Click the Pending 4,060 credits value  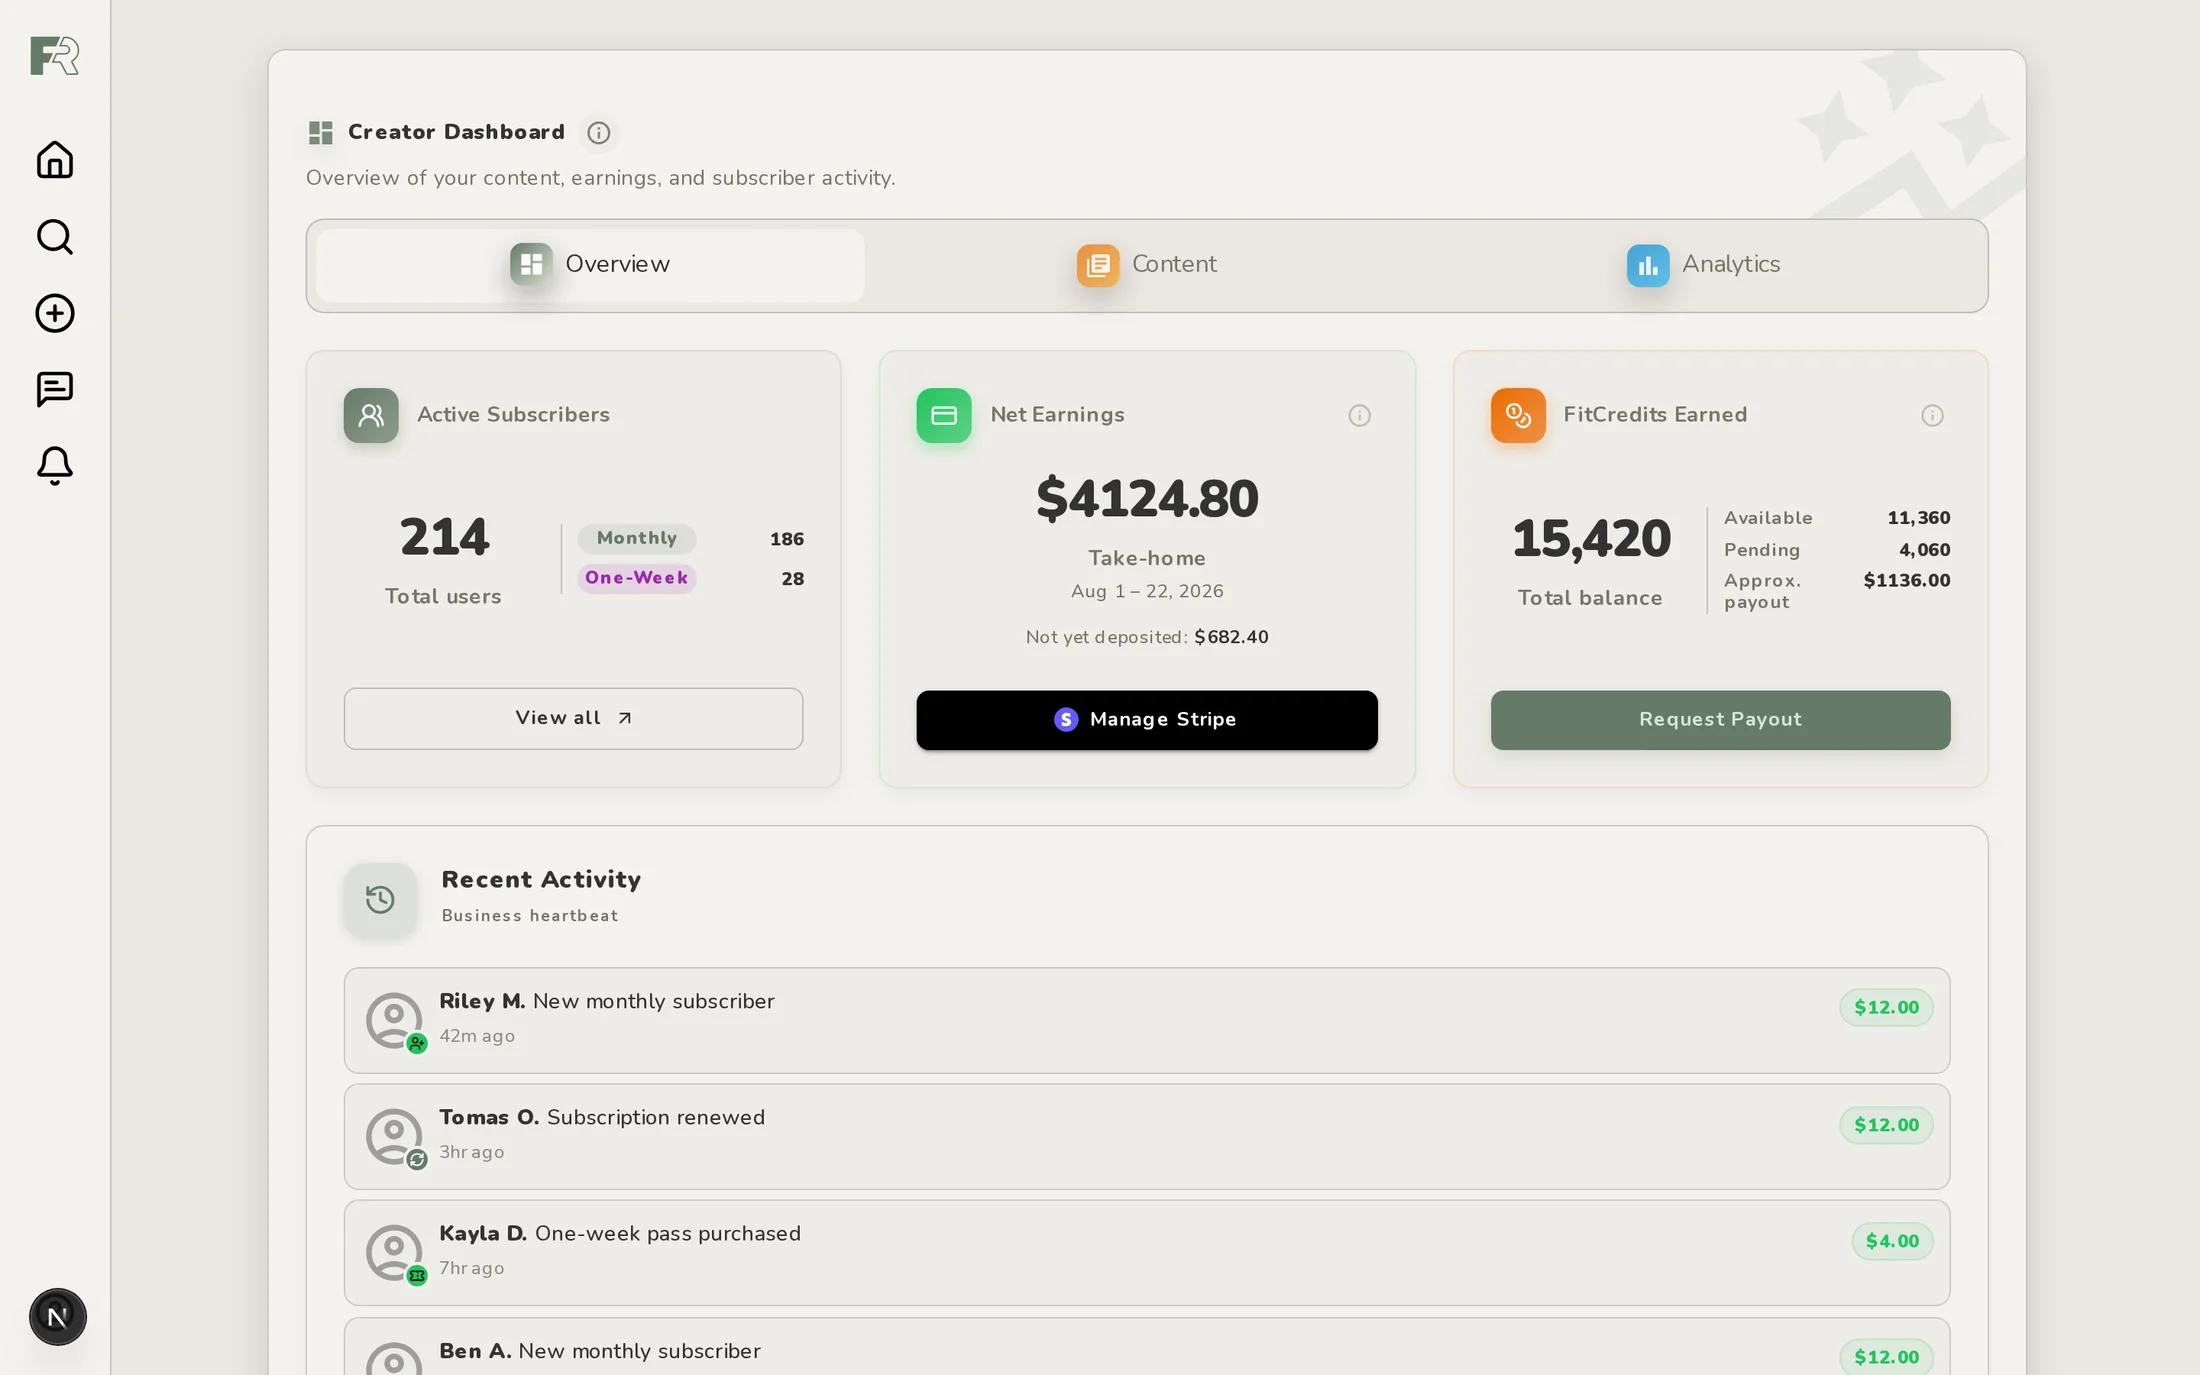click(x=1924, y=550)
